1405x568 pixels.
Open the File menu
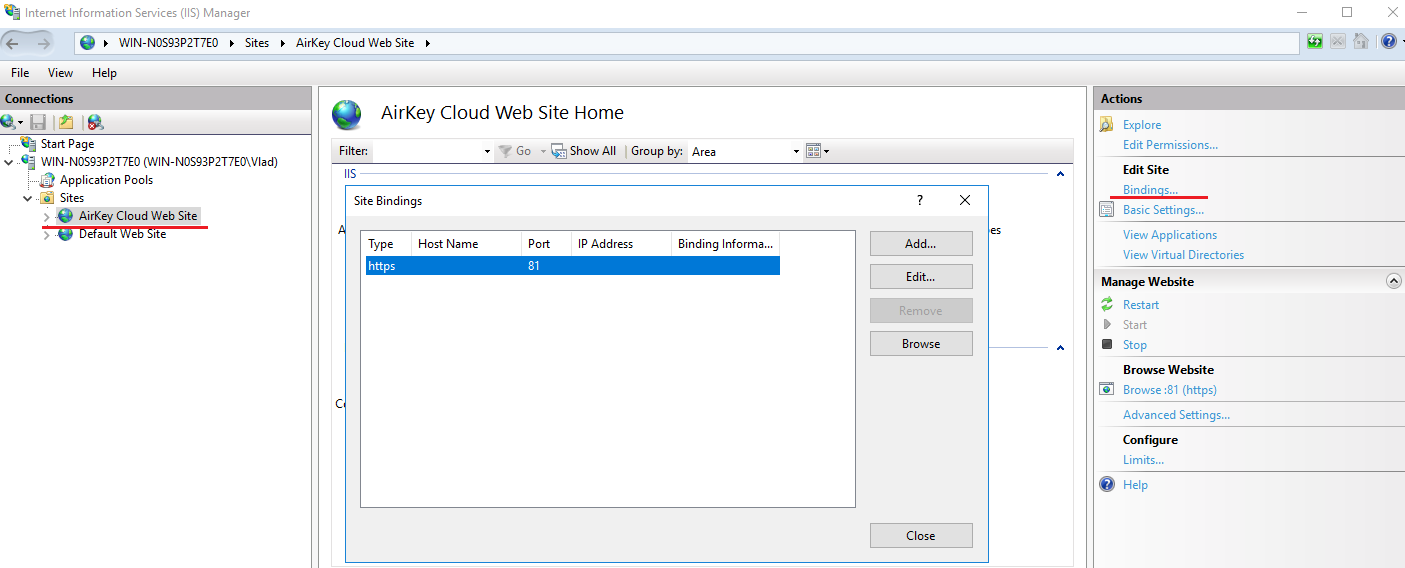coord(20,73)
